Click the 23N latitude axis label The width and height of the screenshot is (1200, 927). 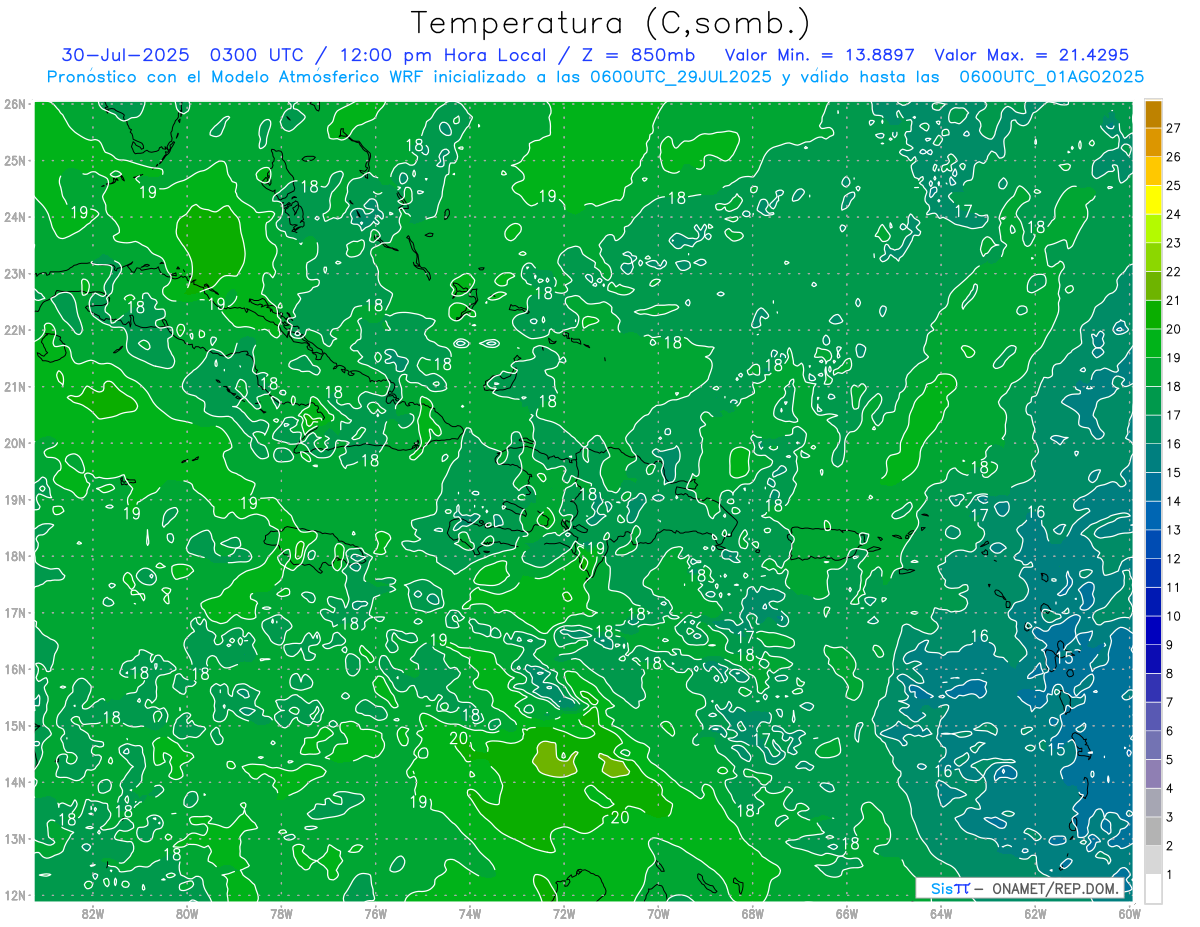point(14,273)
